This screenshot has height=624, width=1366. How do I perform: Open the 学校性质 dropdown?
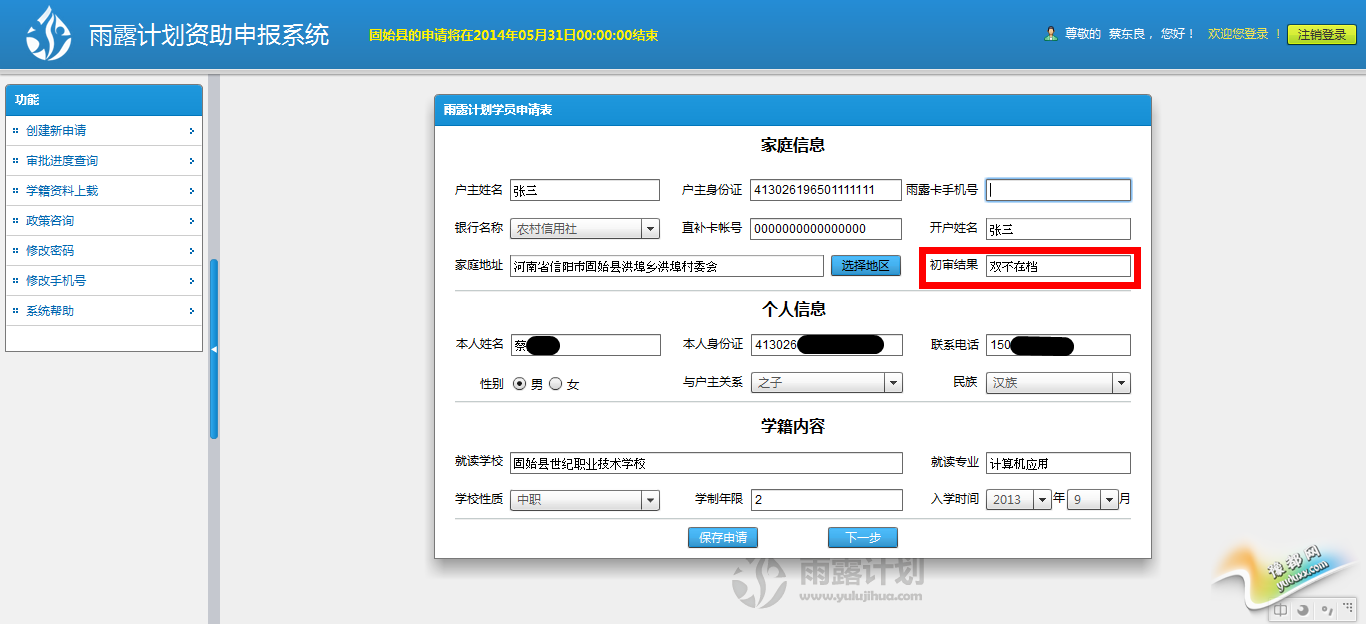(650, 500)
